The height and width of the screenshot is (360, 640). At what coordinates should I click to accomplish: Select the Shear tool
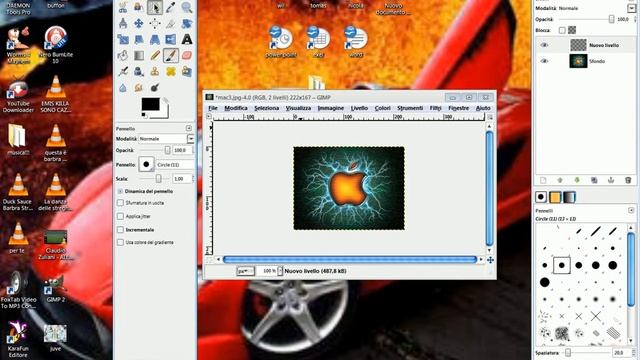(139, 39)
